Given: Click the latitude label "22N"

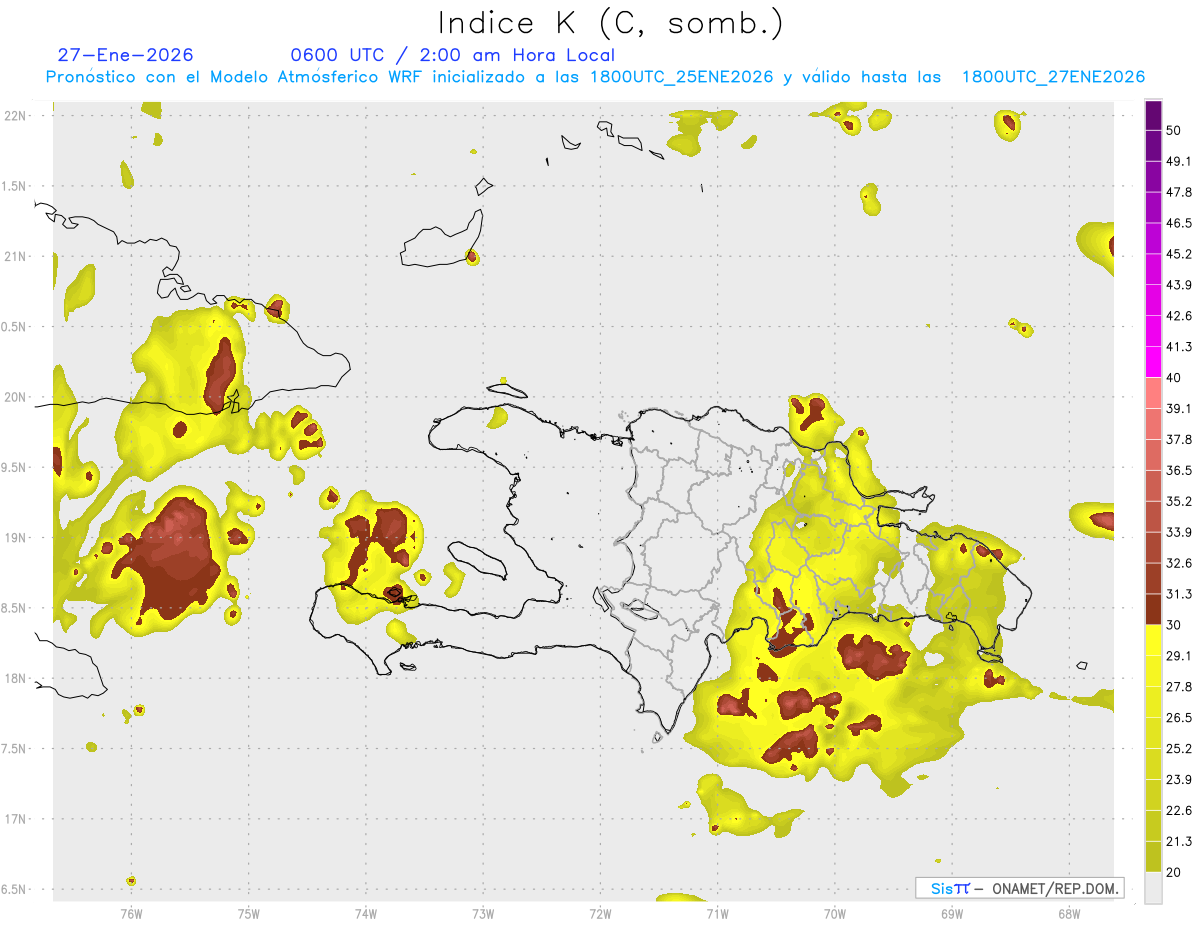Looking at the screenshot, I should 17,116.
